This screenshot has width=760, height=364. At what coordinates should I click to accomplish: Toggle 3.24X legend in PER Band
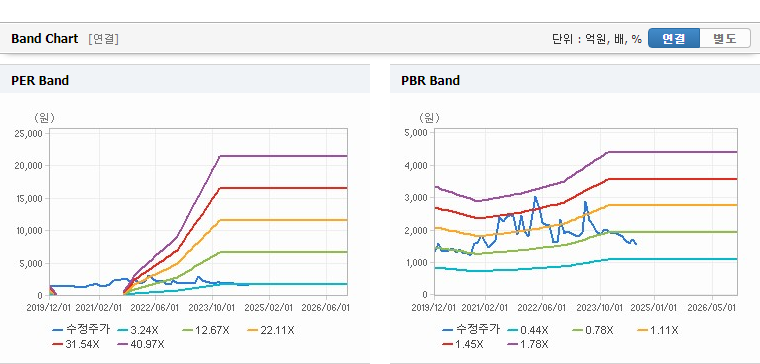pyautogui.click(x=138, y=330)
